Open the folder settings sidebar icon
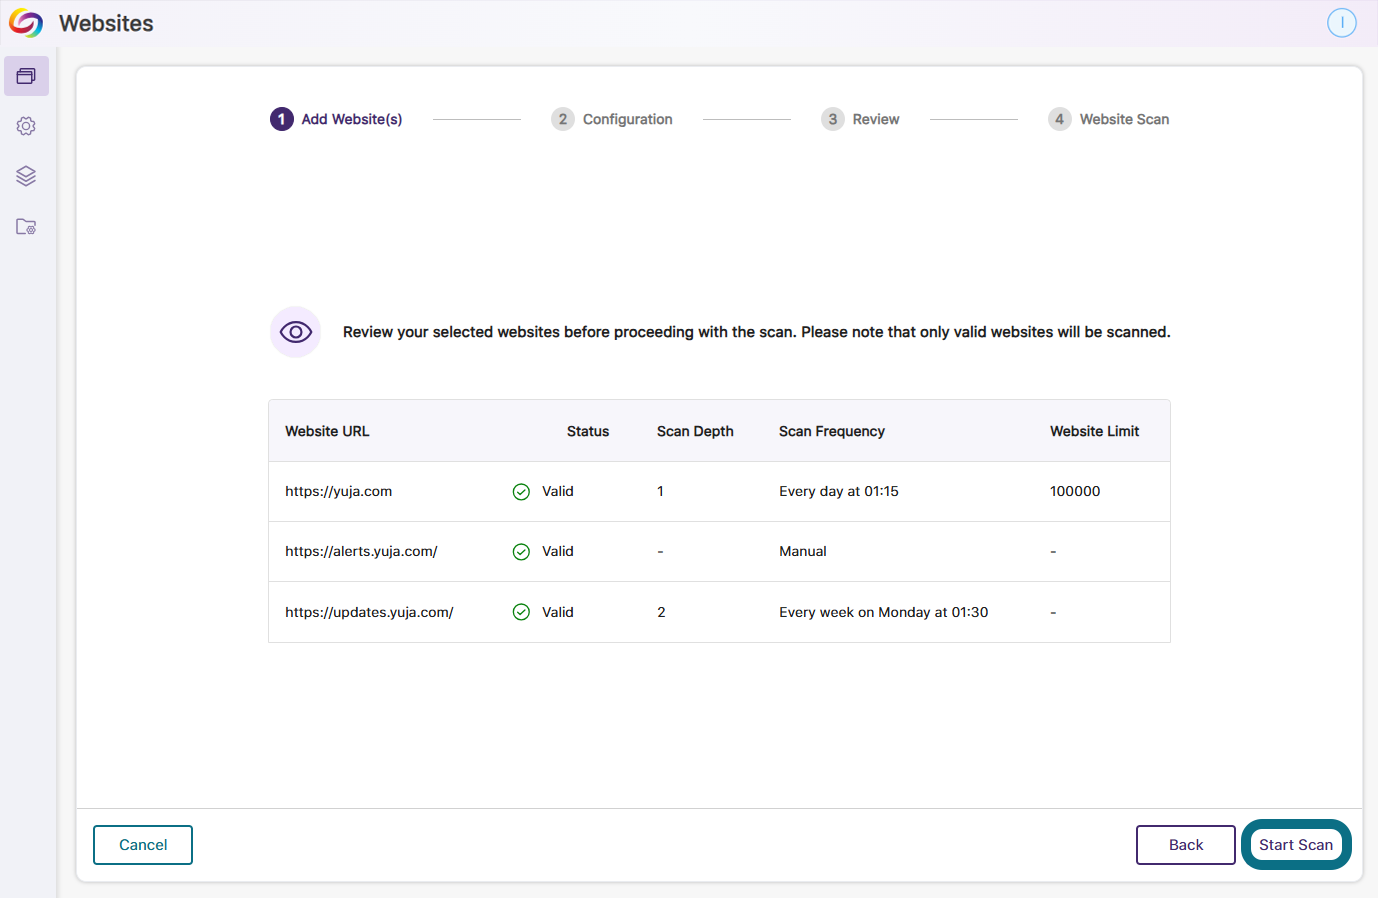This screenshot has width=1378, height=898. click(26, 227)
